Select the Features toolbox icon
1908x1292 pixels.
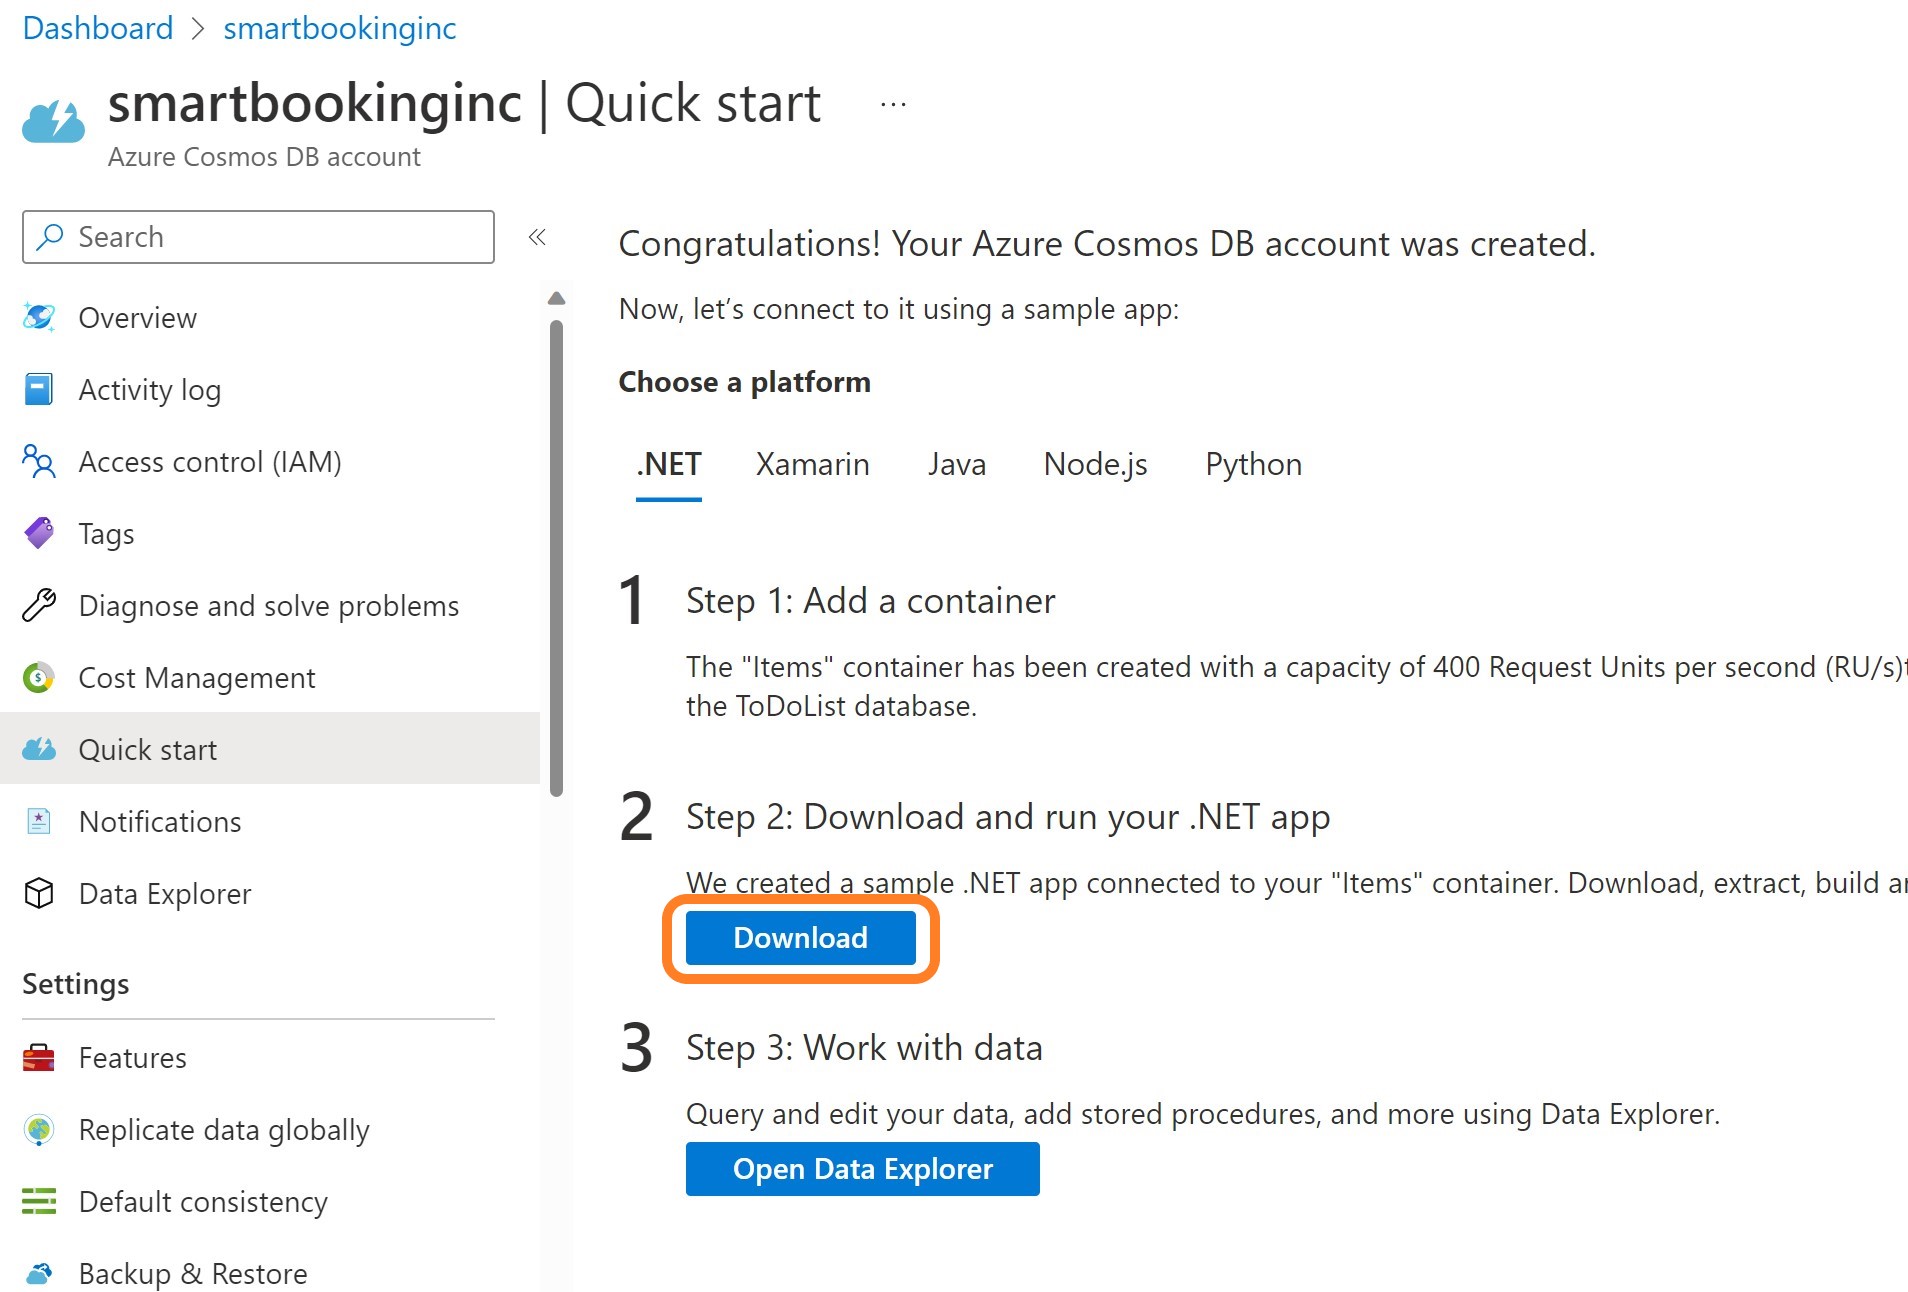(39, 1058)
